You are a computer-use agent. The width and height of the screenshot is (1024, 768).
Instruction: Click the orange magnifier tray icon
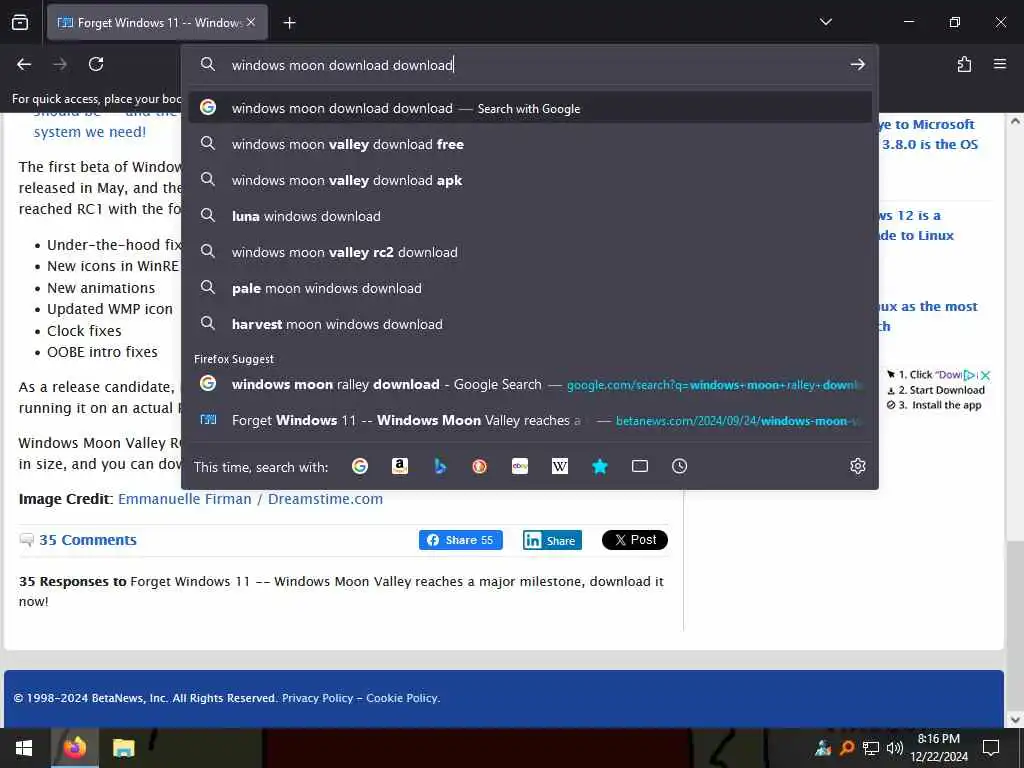point(847,748)
